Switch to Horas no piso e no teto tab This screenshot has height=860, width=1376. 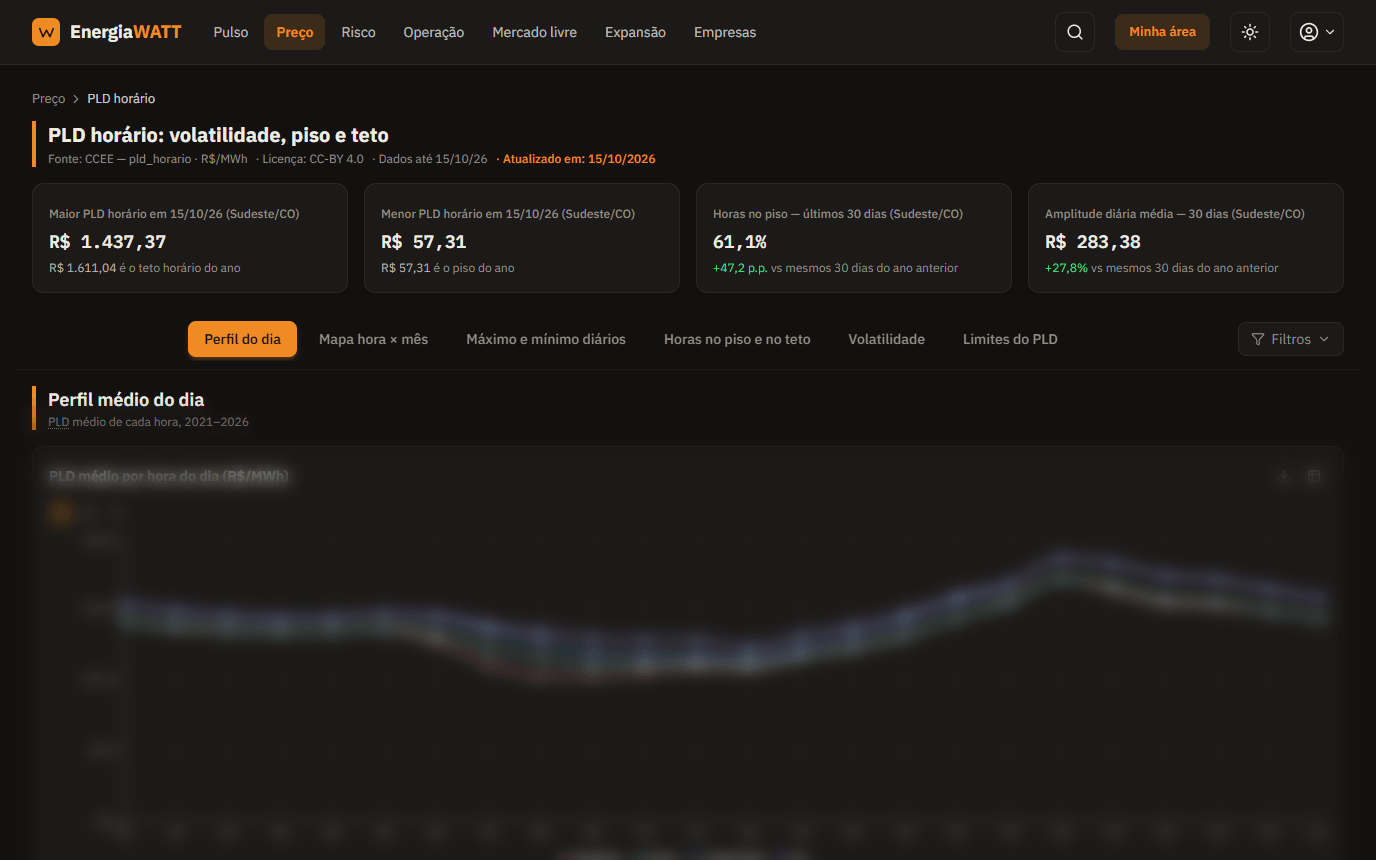tap(737, 339)
